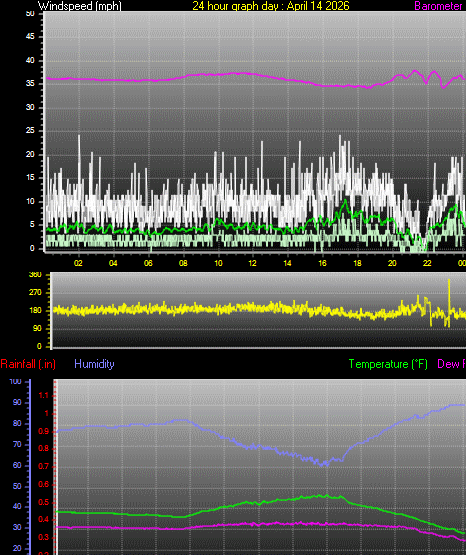This screenshot has height=555, width=466.
Task: Click the '0.7' rainfall axis value
Action: click(x=43, y=467)
